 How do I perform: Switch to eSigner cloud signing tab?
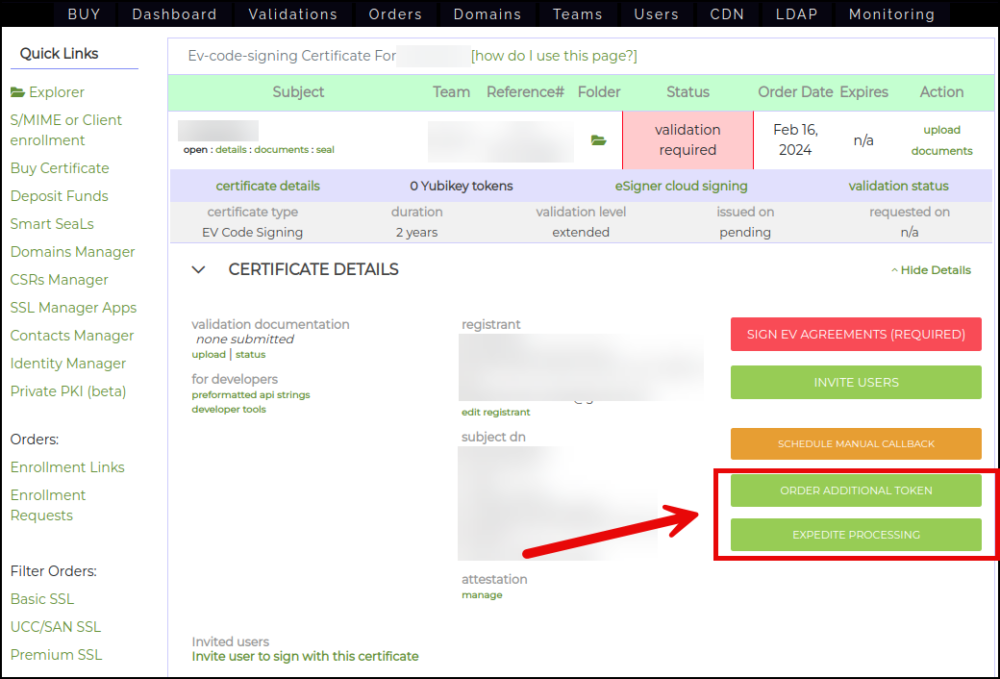(681, 186)
